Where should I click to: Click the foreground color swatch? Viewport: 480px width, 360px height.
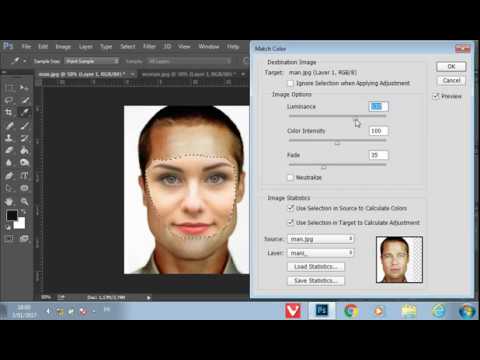click(12, 215)
